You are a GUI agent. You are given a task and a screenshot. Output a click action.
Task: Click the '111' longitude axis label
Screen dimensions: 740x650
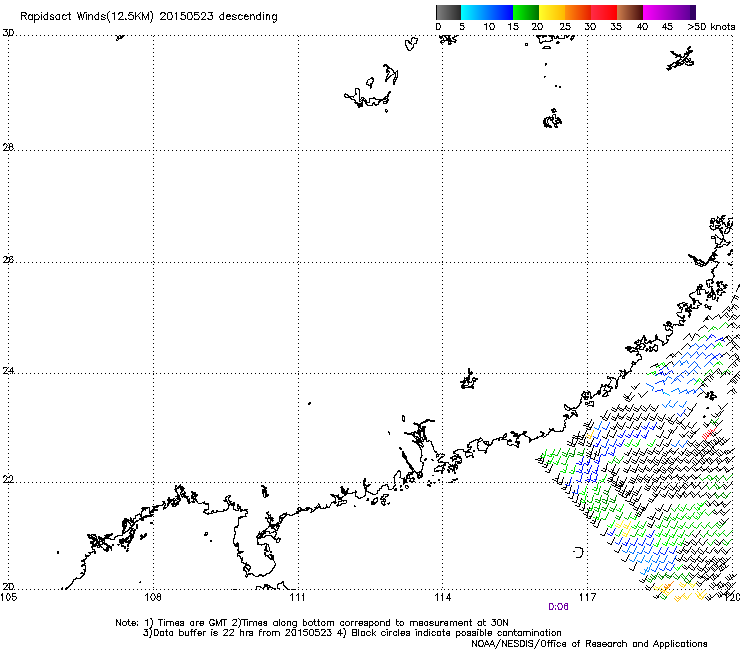(x=297, y=598)
